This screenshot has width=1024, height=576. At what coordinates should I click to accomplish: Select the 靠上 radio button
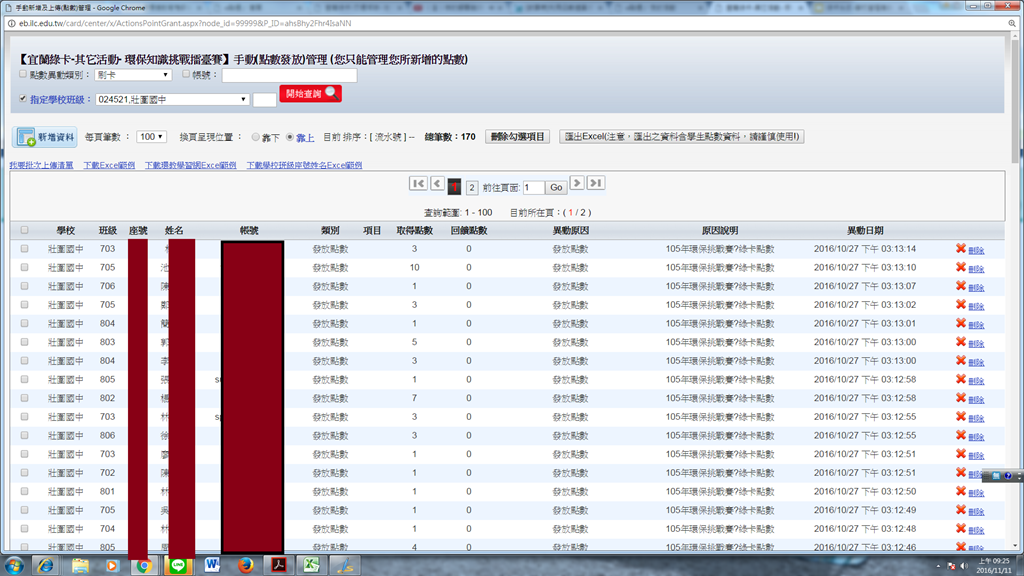(x=290, y=137)
